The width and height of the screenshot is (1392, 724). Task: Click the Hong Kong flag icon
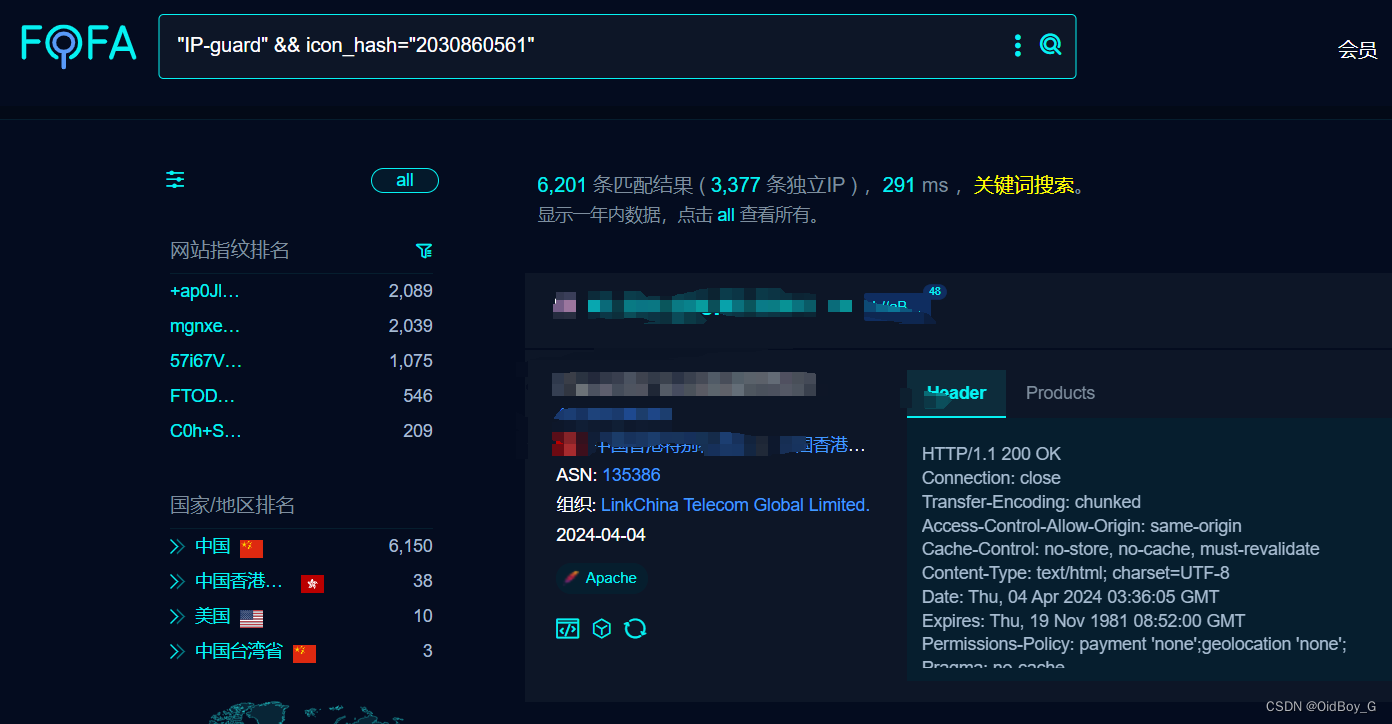pos(312,583)
